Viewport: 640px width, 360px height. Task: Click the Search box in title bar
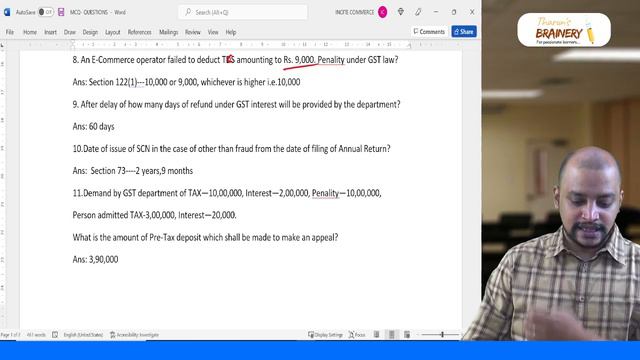(243, 12)
